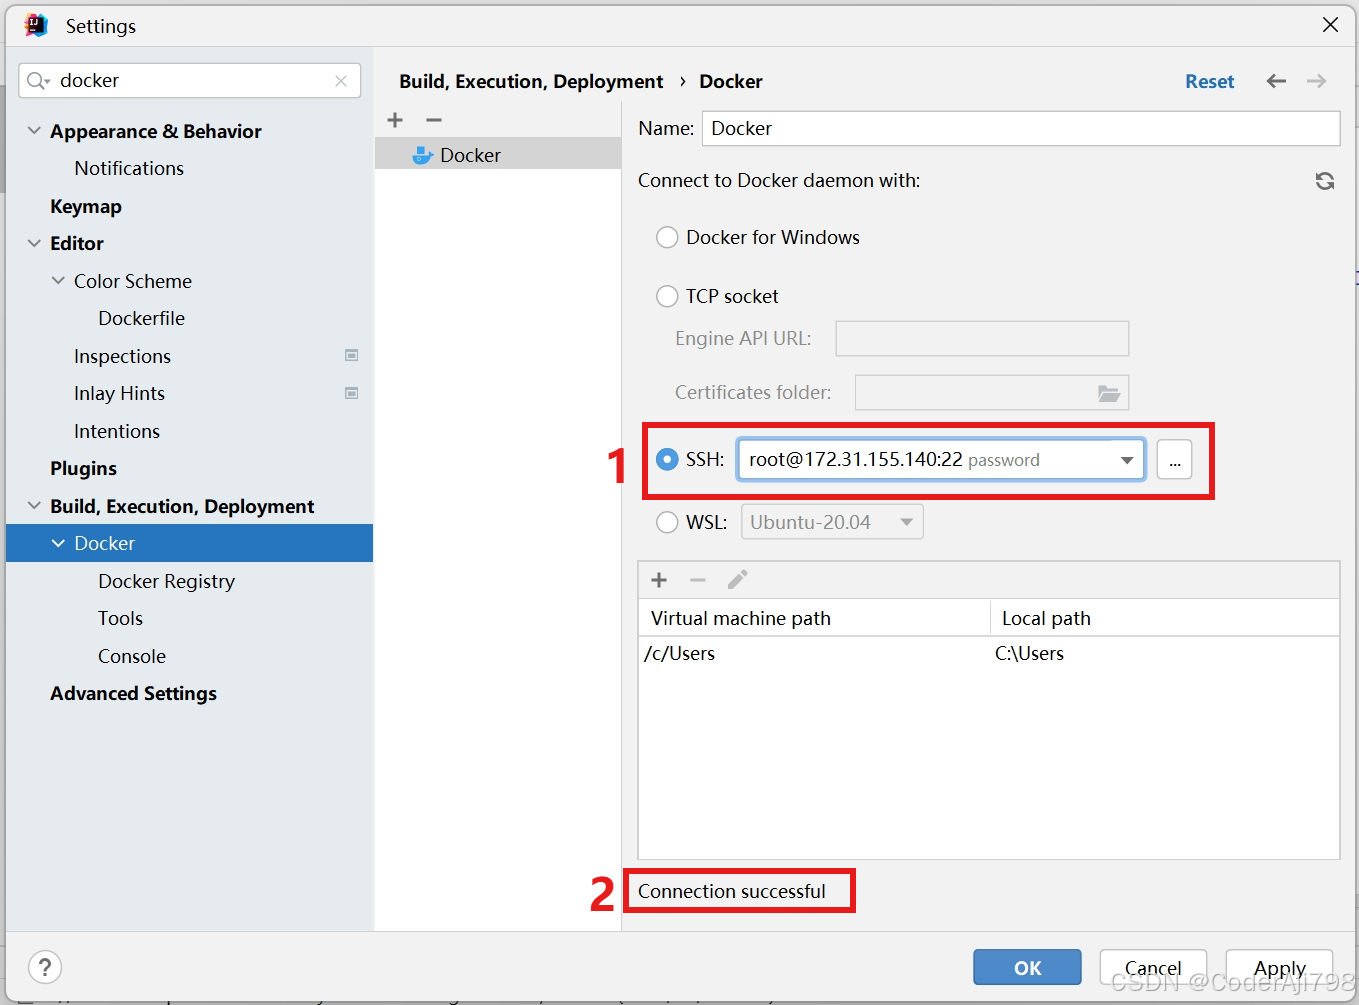Add a new Docker configuration with plus icon
Viewport: 1359px width, 1005px height.
pyautogui.click(x=395, y=120)
